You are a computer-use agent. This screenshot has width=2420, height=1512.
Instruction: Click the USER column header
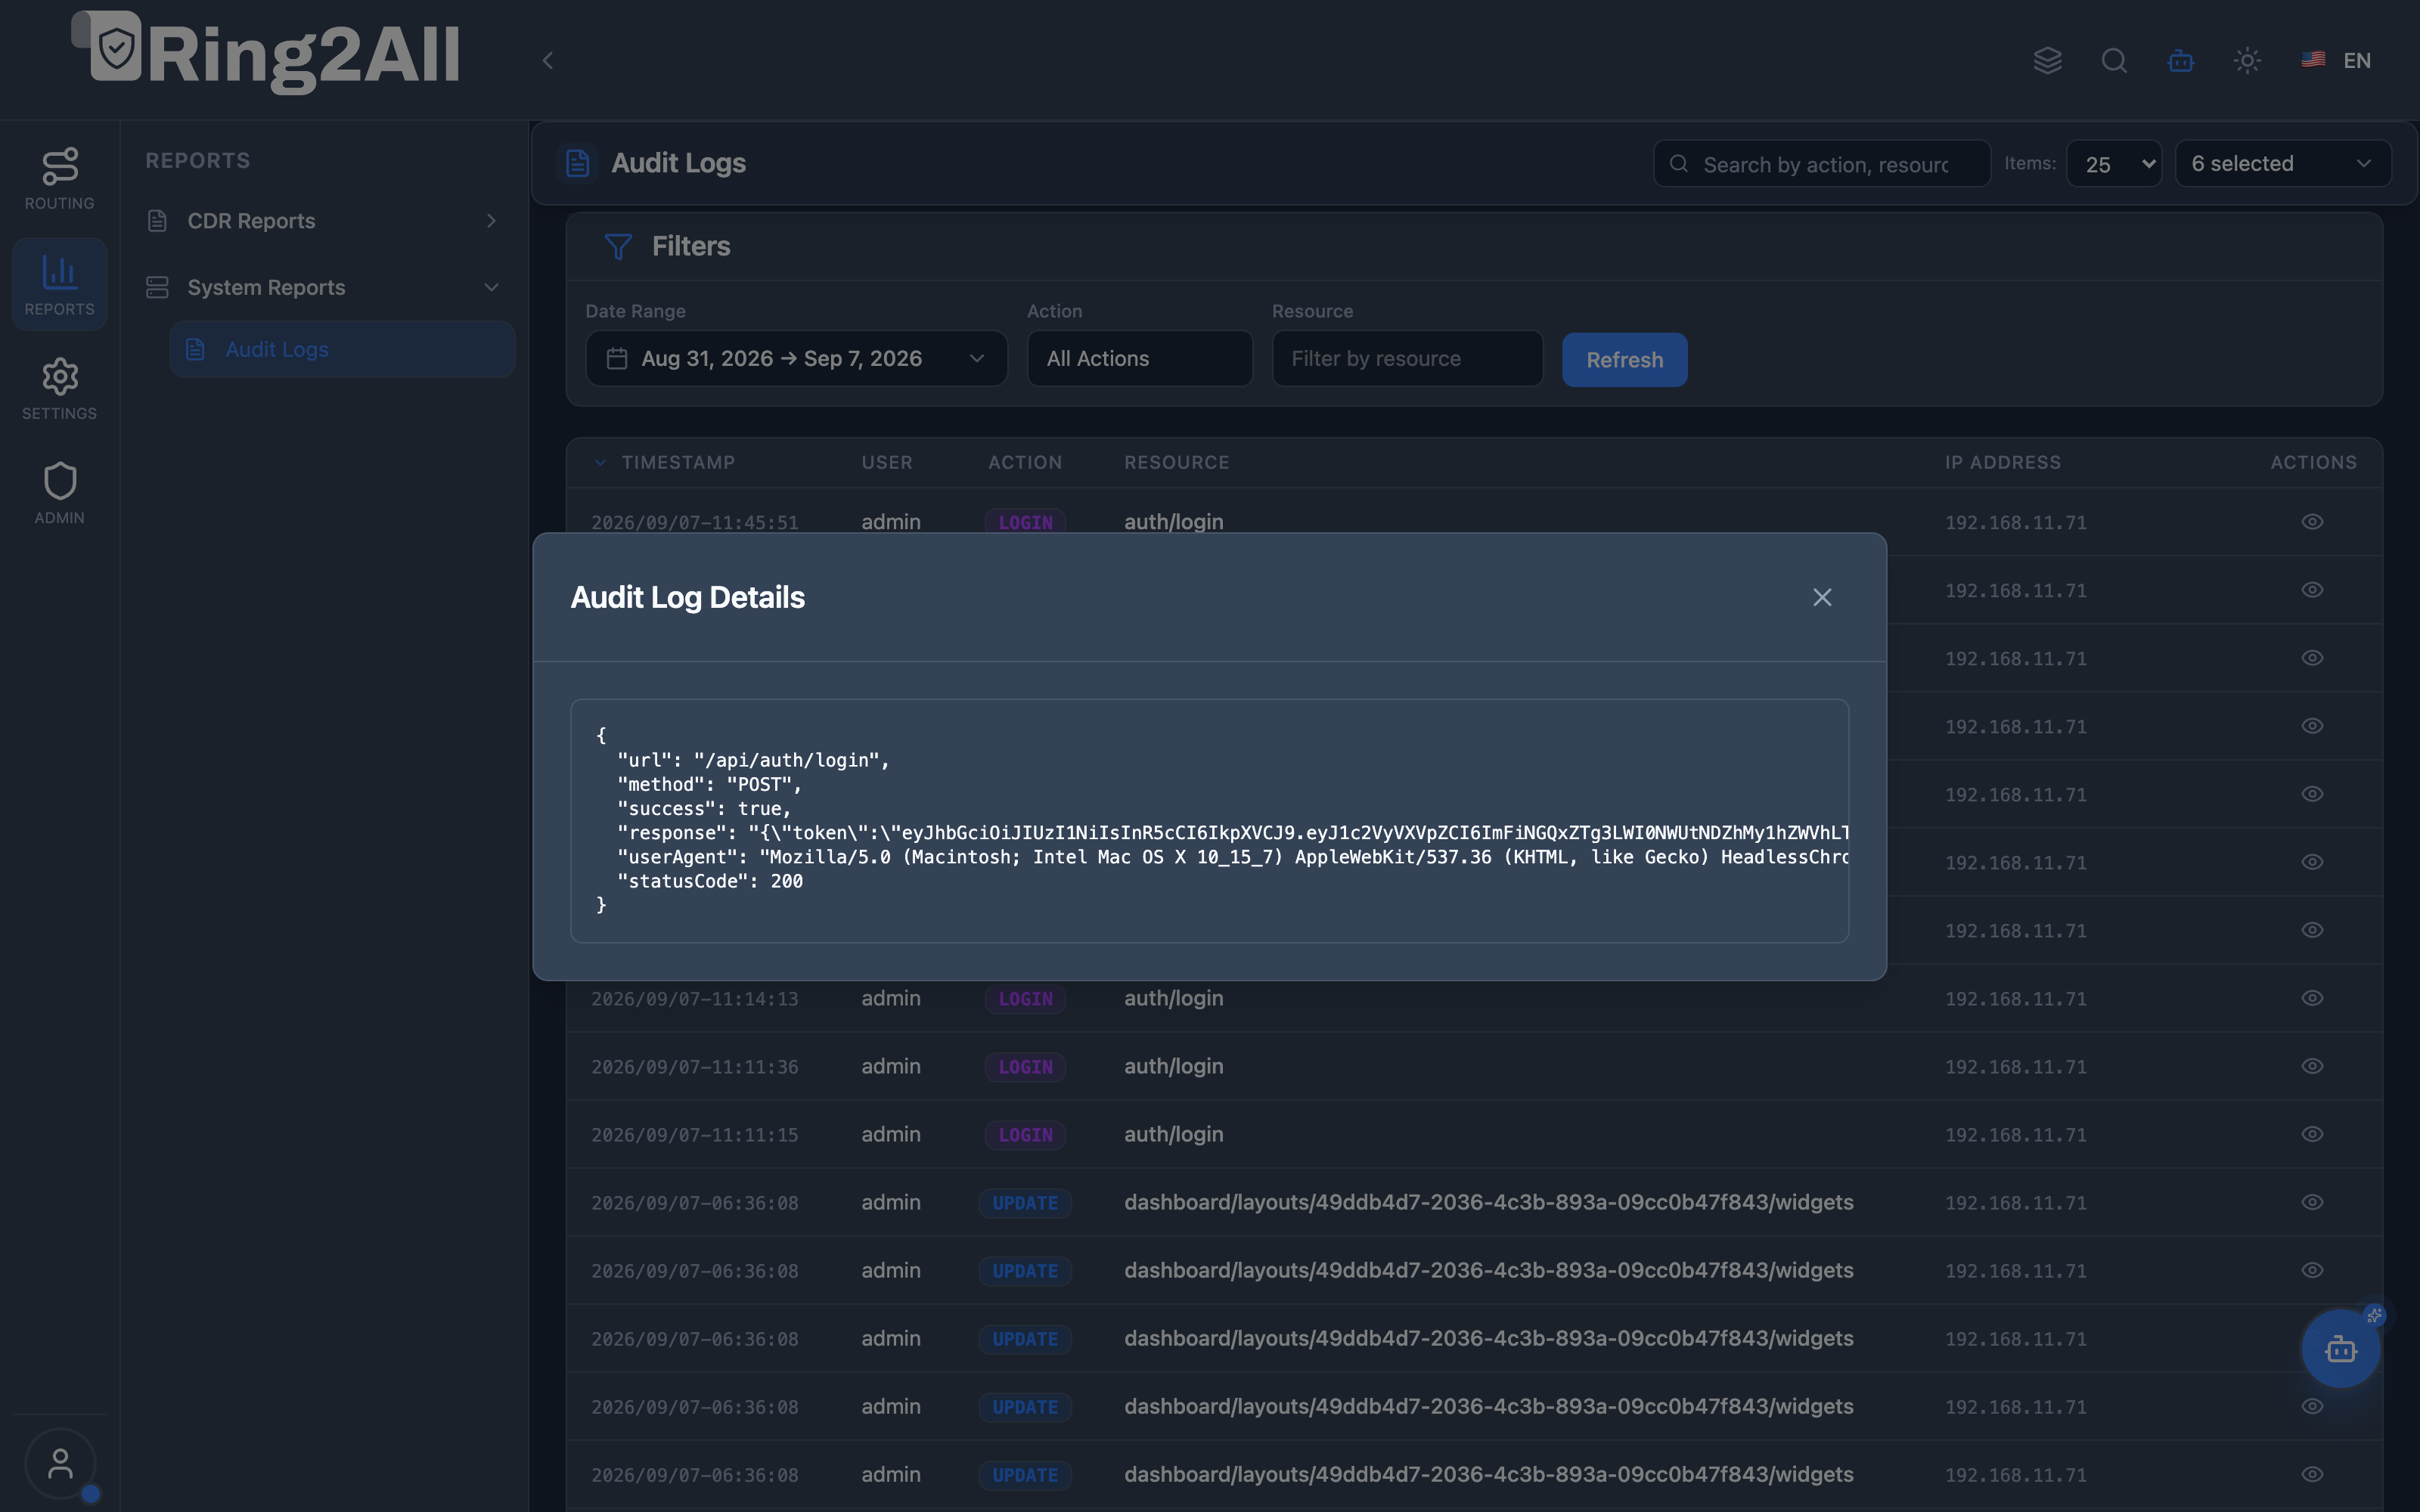point(887,463)
